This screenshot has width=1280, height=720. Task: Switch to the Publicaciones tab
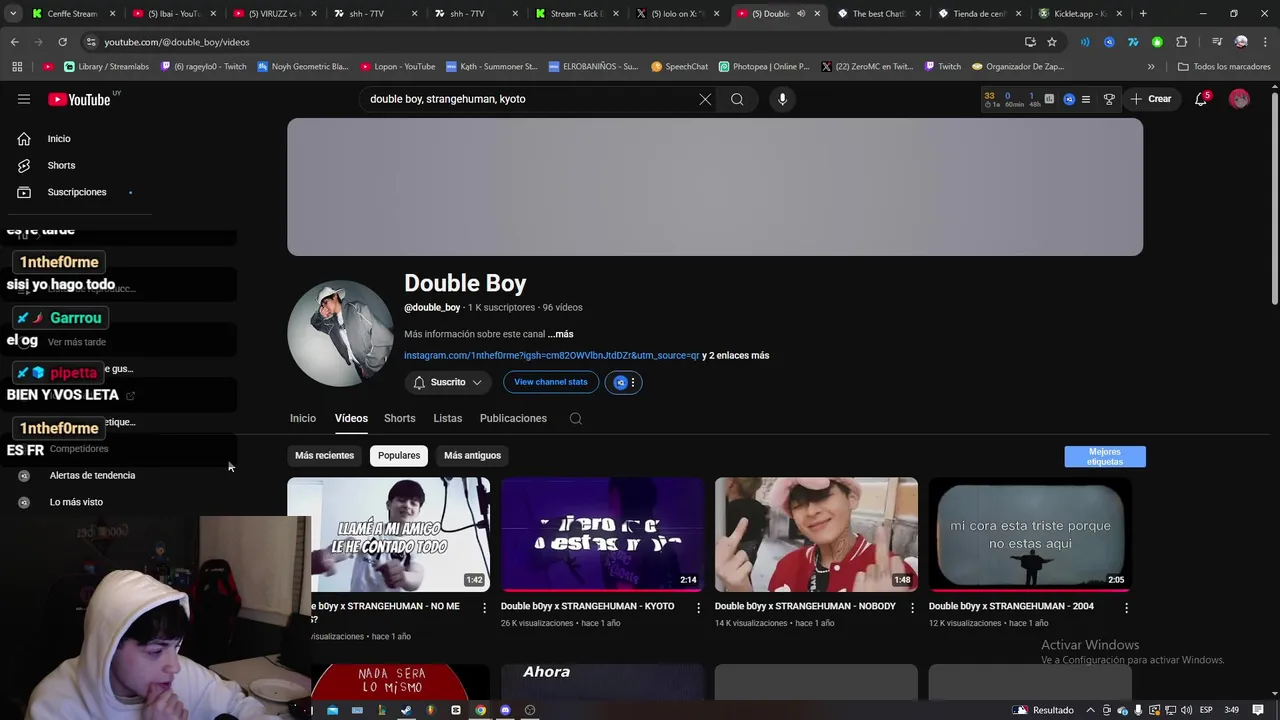[x=513, y=419]
